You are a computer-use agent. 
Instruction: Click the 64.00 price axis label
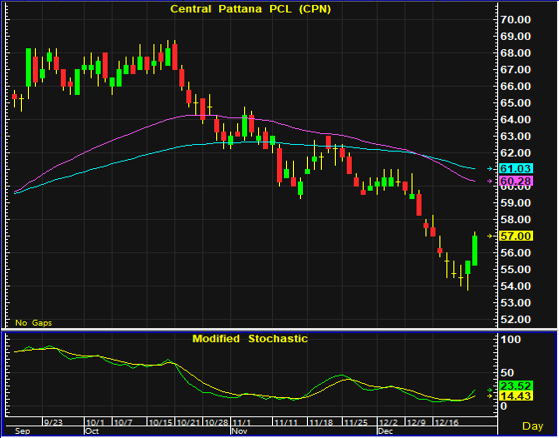tap(516, 119)
